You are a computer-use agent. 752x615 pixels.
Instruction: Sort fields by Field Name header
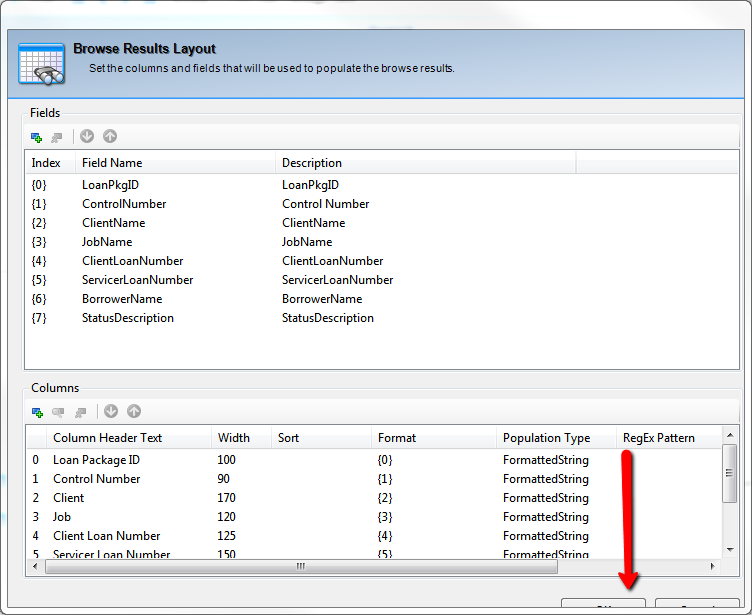coord(112,163)
